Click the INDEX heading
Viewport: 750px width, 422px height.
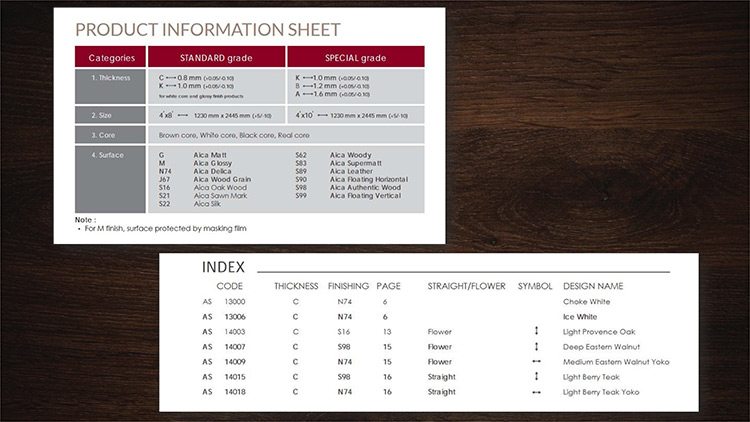tap(223, 267)
